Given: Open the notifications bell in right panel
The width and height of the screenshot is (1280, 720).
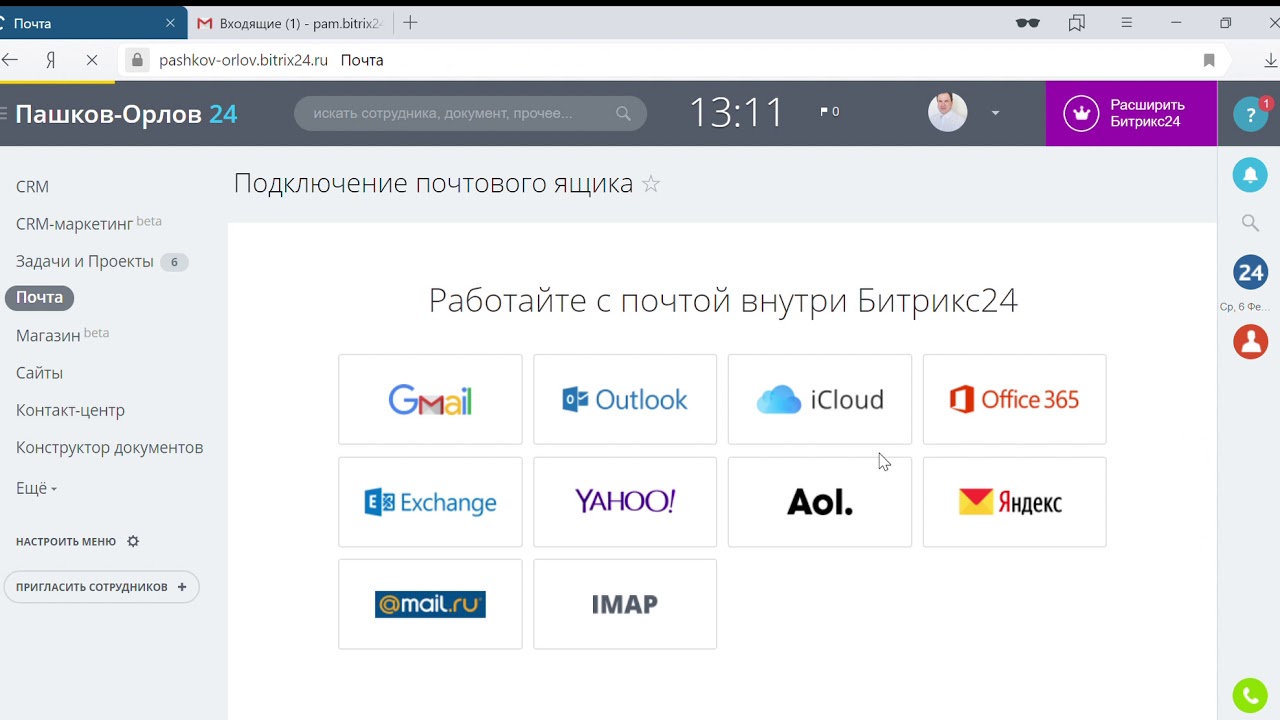Looking at the screenshot, I should click(x=1250, y=175).
